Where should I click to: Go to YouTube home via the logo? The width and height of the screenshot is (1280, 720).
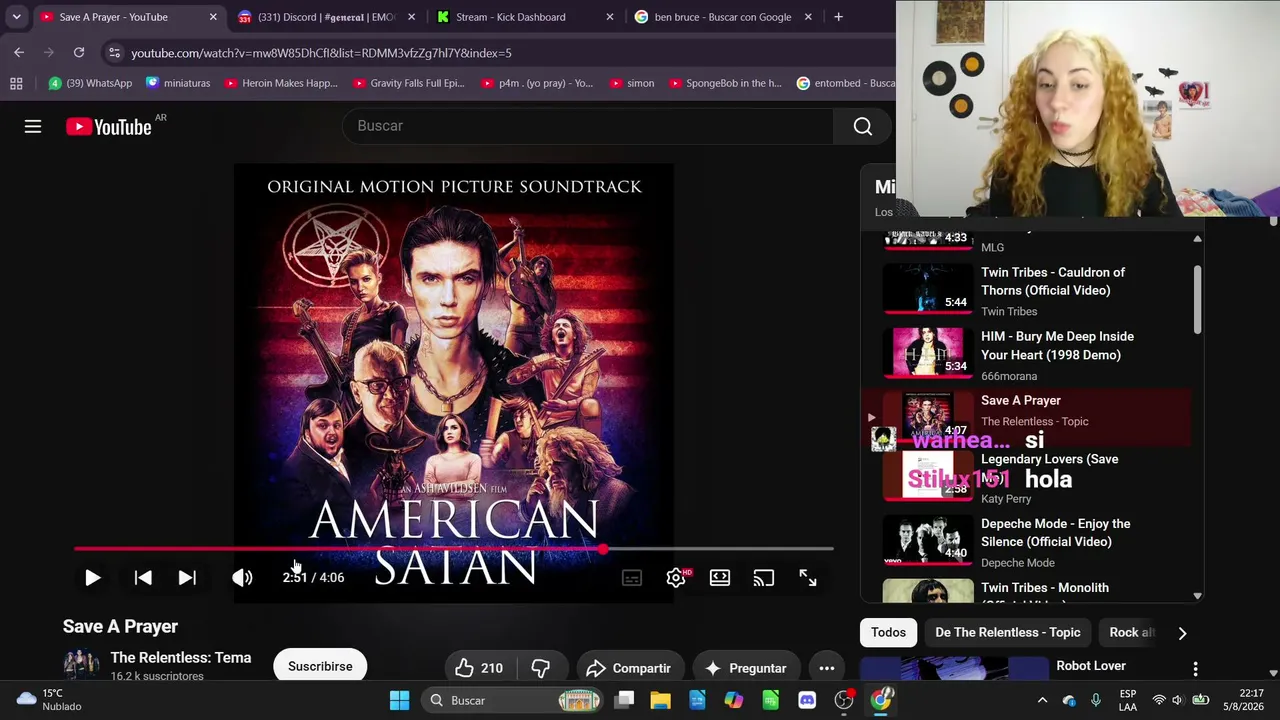[109, 126]
